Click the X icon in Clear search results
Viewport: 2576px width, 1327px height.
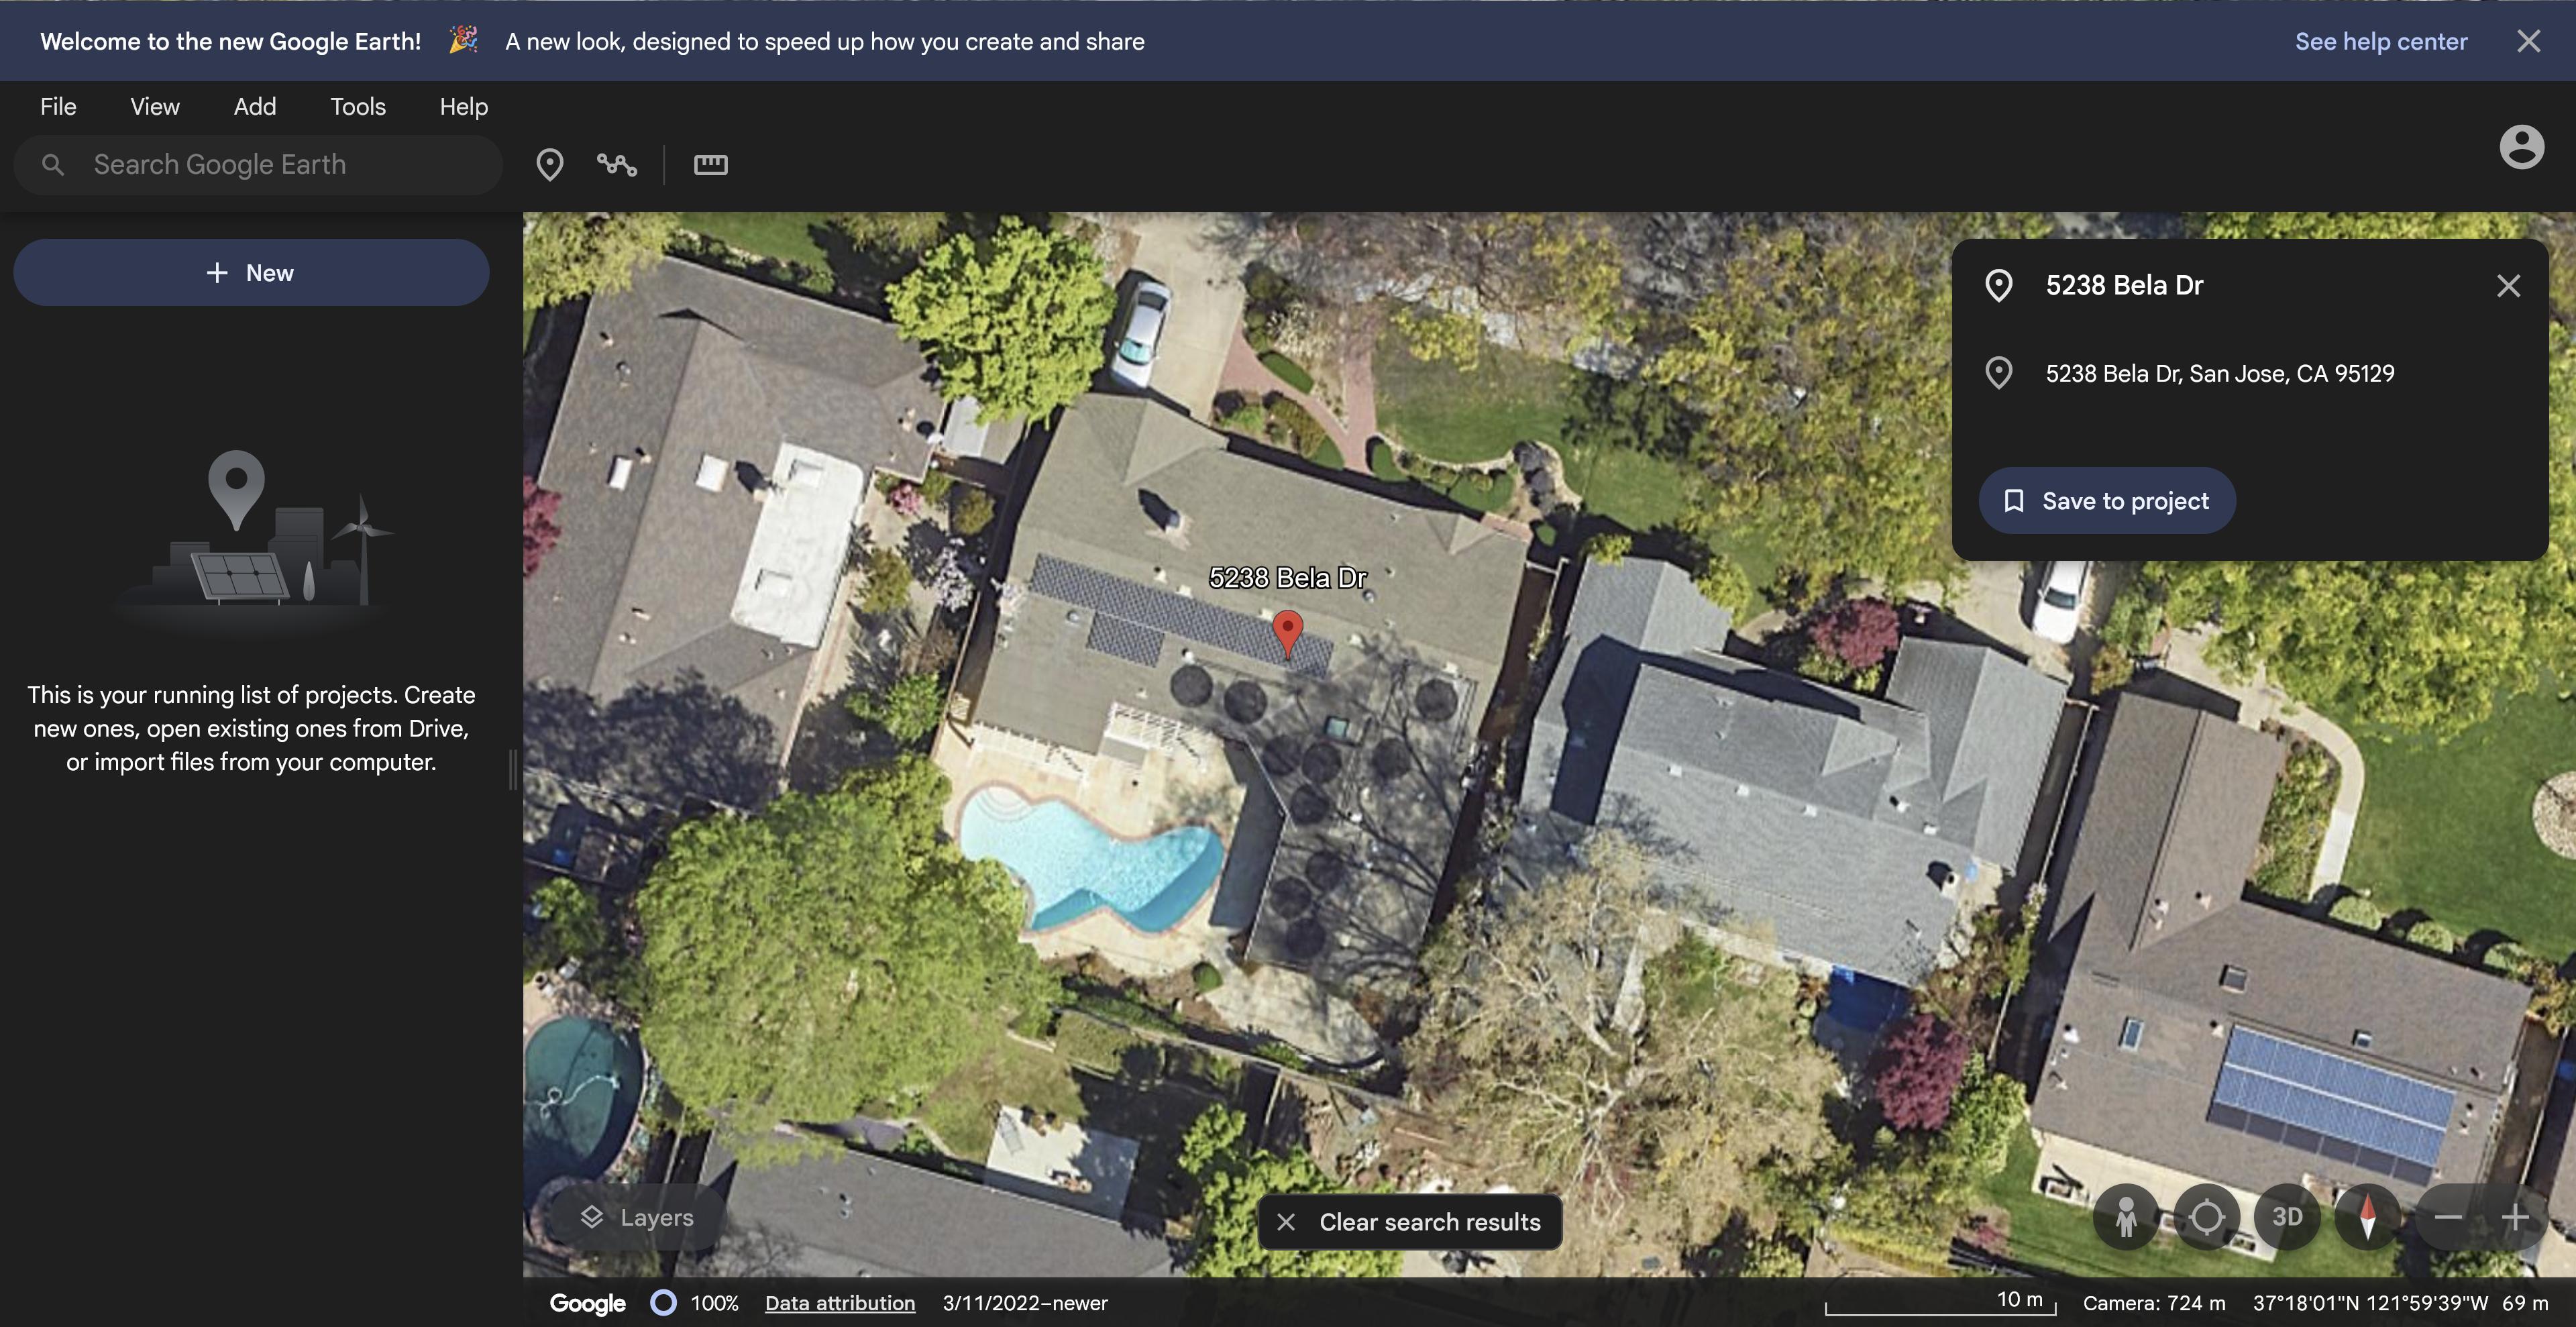pyautogui.click(x=1286, y=1222)
